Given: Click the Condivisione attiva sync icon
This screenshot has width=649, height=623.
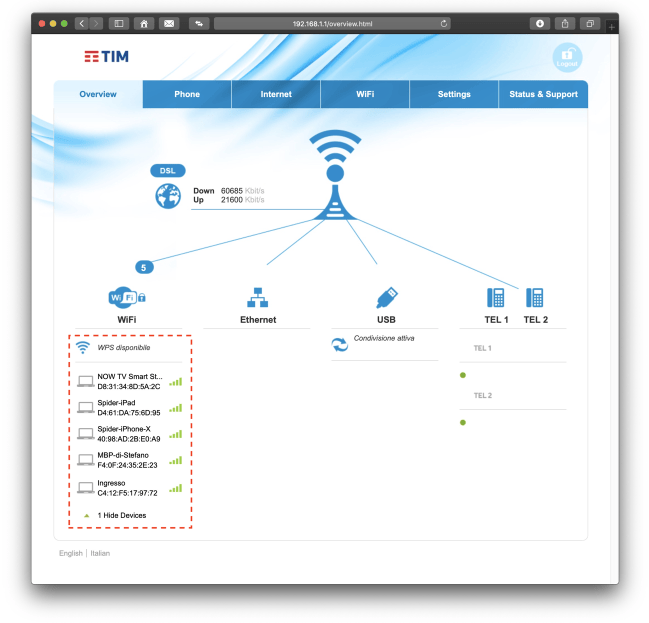Looking at the screenshot, I should [340, 344].
